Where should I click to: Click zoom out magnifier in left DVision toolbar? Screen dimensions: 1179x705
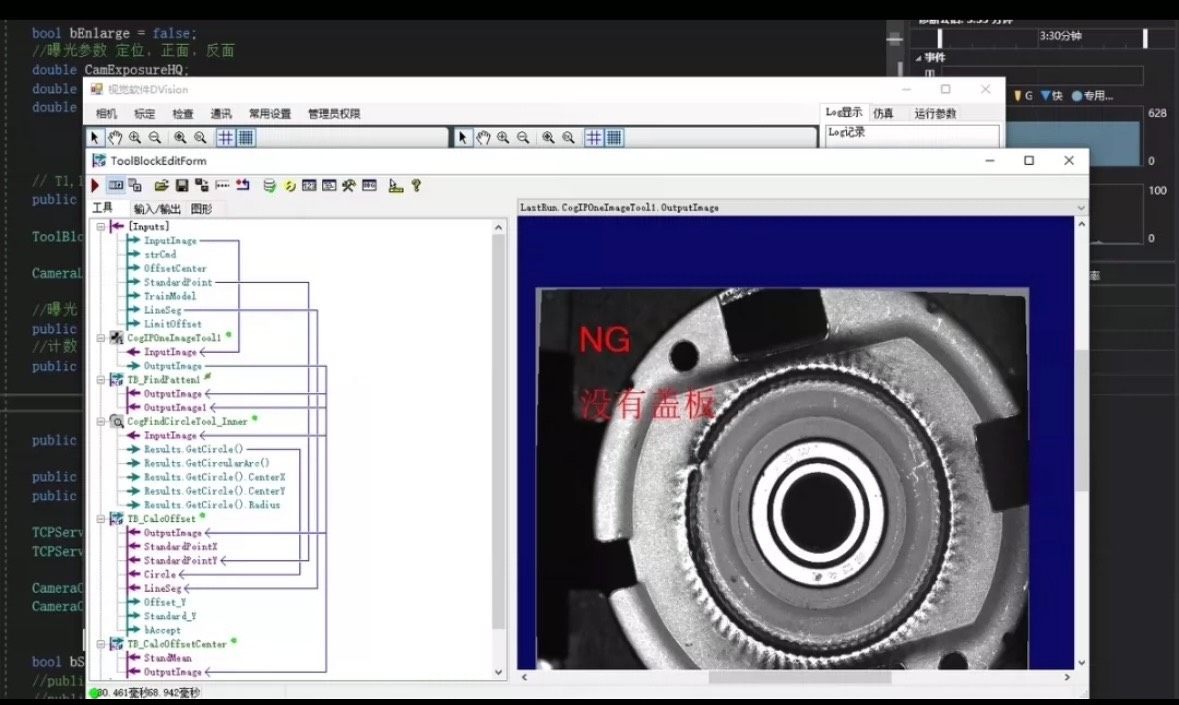pos(154,138)
